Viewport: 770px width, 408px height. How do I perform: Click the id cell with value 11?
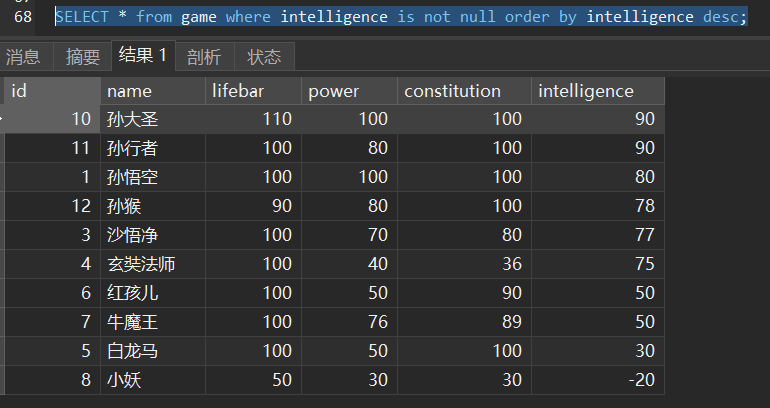pyautogui.click(x=53, y=148)
